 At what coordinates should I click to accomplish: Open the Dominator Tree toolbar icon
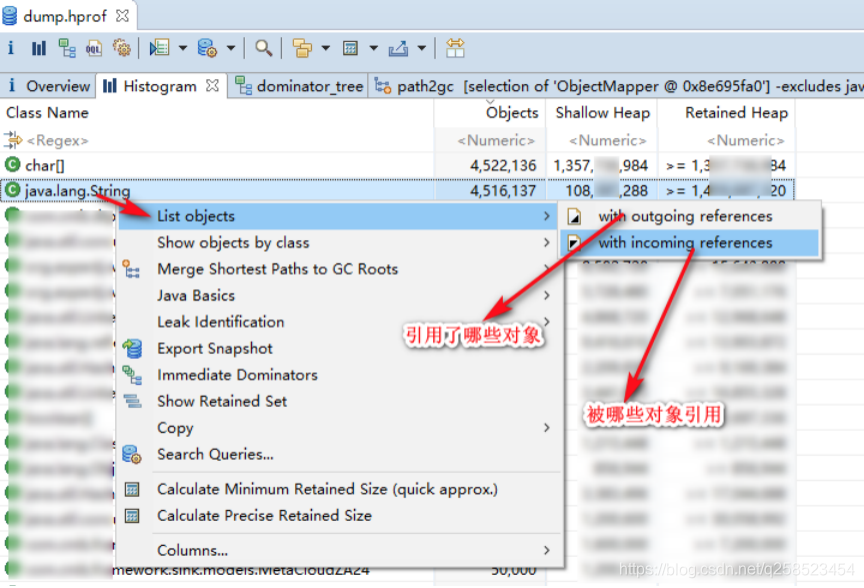66,47
